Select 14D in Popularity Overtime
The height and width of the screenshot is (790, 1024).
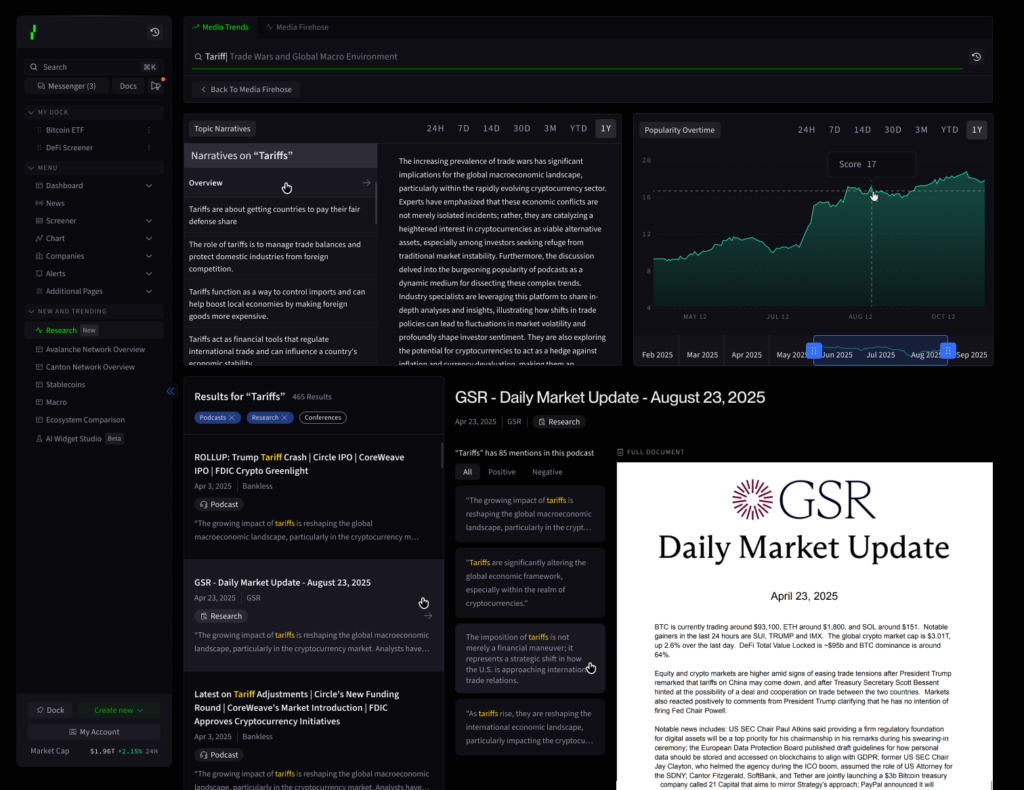tap(862, 130)
